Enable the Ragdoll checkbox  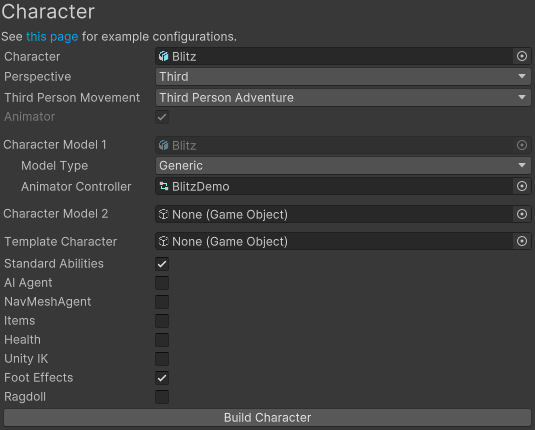pyautogui.click(x=162, y=397)
